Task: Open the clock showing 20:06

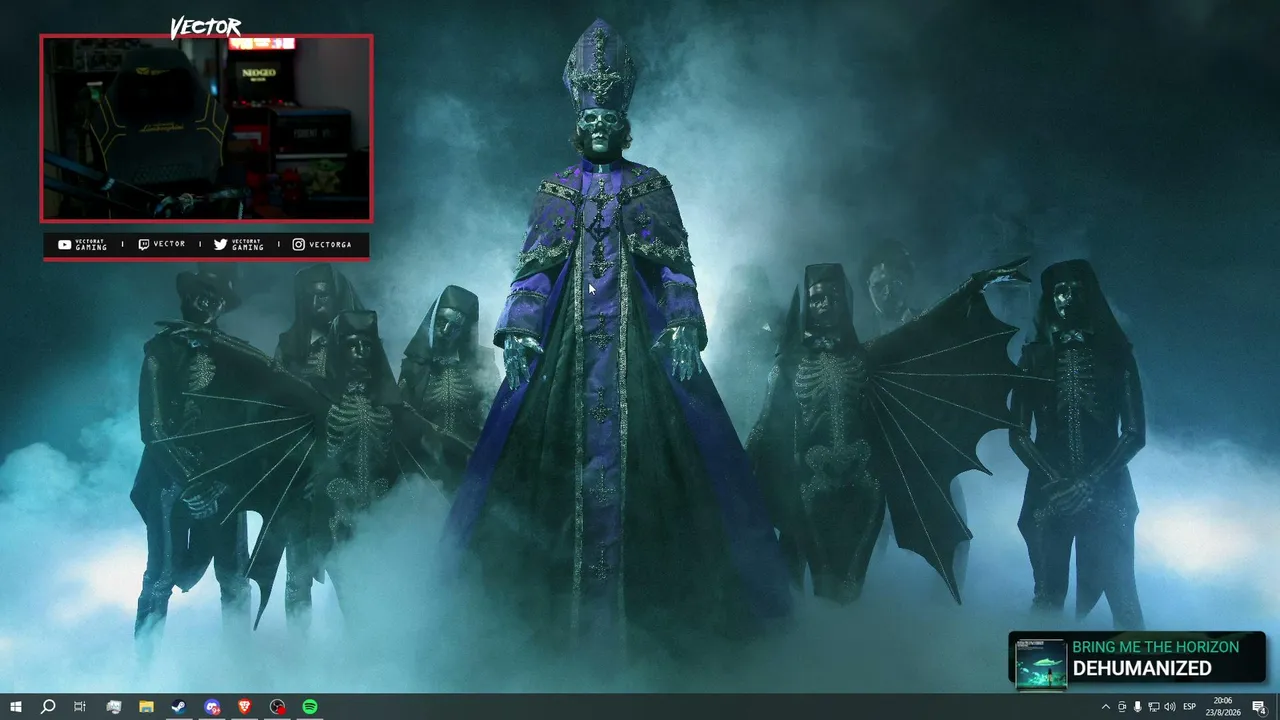Action: coord(1223,707)
